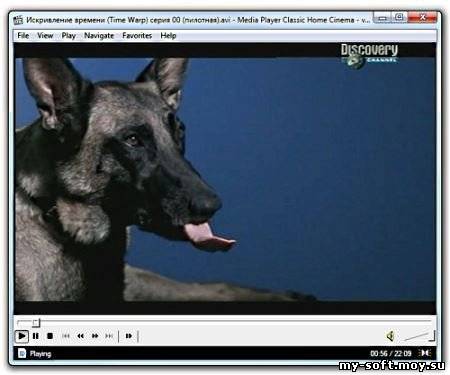Mute audio using the speaker icon

coord(391,336)
